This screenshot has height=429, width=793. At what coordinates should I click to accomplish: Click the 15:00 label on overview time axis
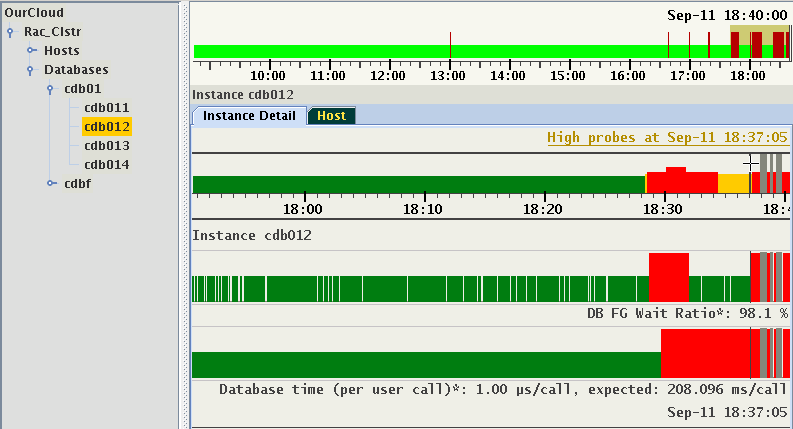click(568, 76)
